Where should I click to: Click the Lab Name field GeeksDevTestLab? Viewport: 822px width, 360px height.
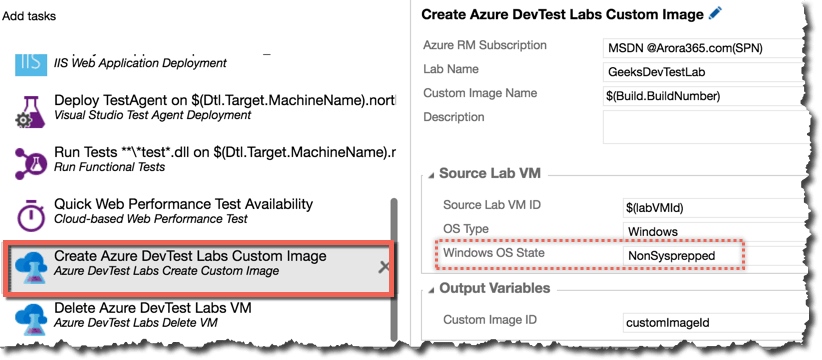tap(702, 72)
